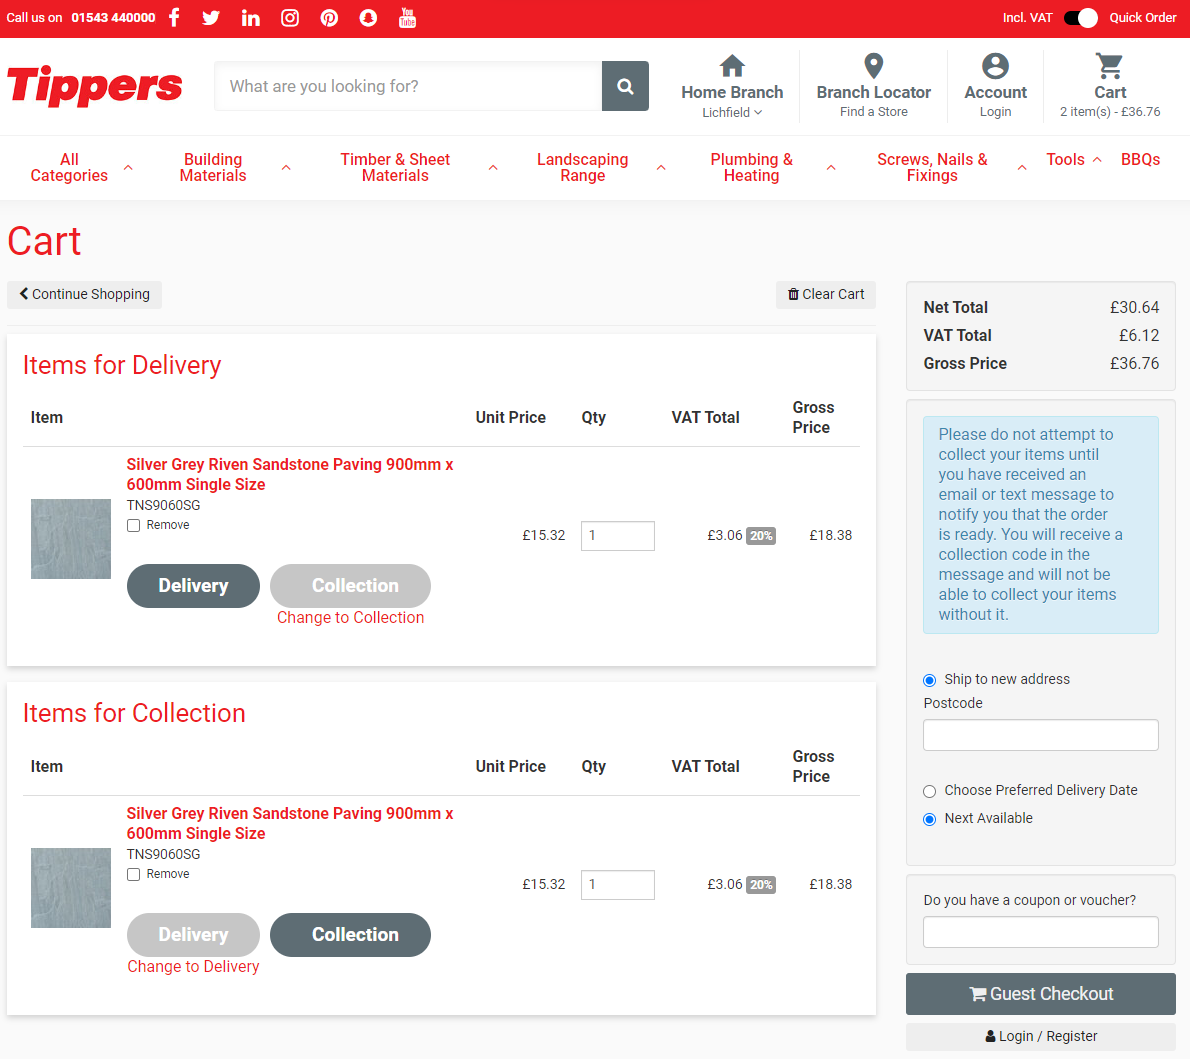The width and height of the screenshot is (1190, 1059).
Task: Click Quick Order link
Action: (1142, 17)
